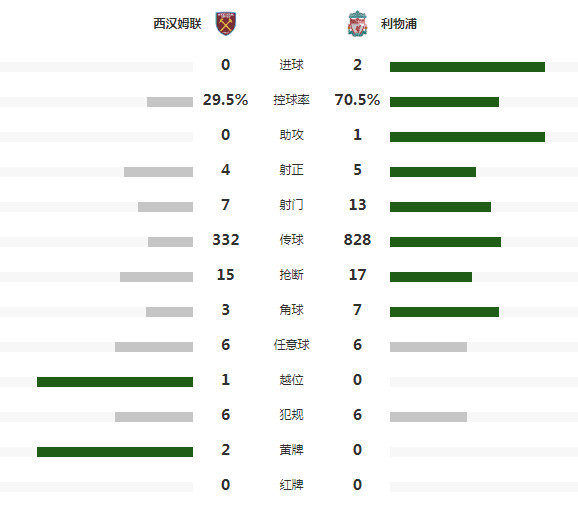Open the 利物浦 team name link
578x510 pixels.
(x=398, y=24)
